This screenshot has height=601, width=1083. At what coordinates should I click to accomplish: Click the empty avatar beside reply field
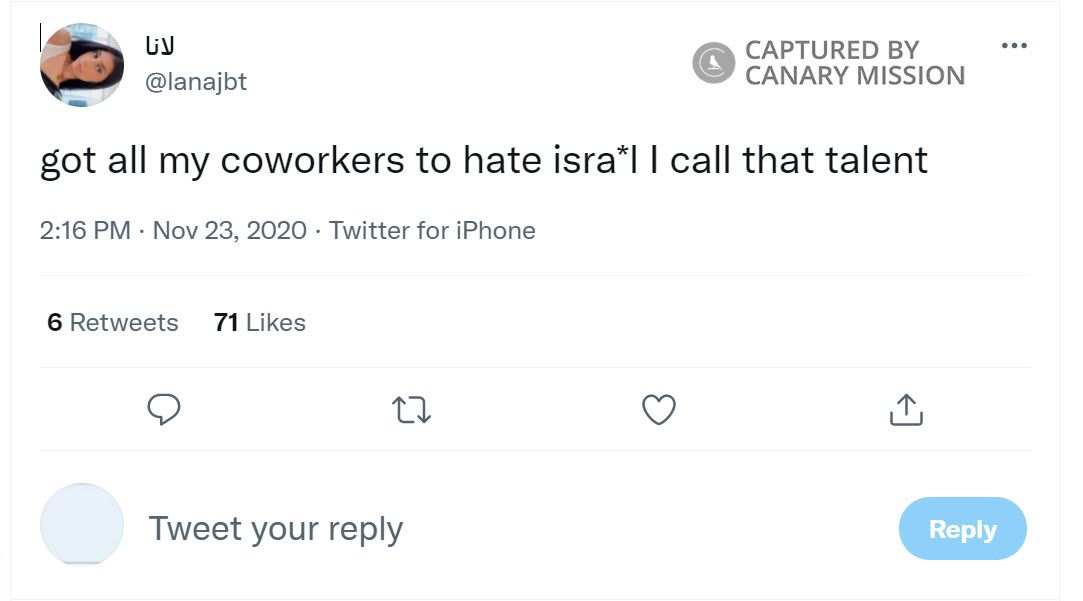tap(82, 525)
